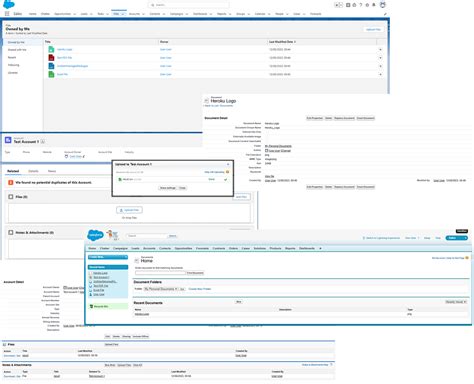Click the Documents Home page icon

click(136, 260)
